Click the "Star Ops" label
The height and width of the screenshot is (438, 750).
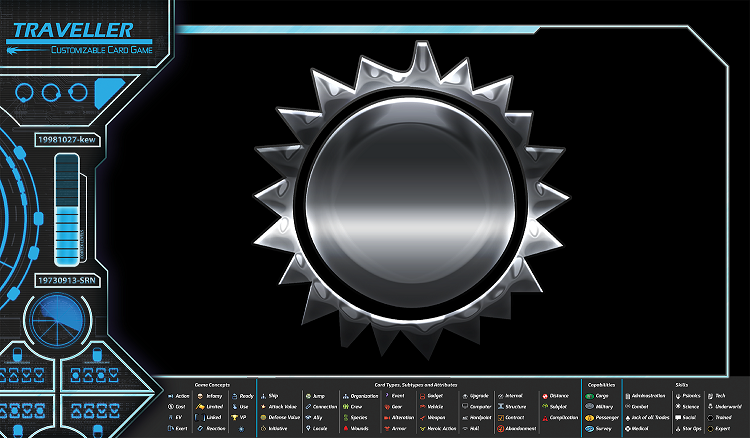point(692,428)
